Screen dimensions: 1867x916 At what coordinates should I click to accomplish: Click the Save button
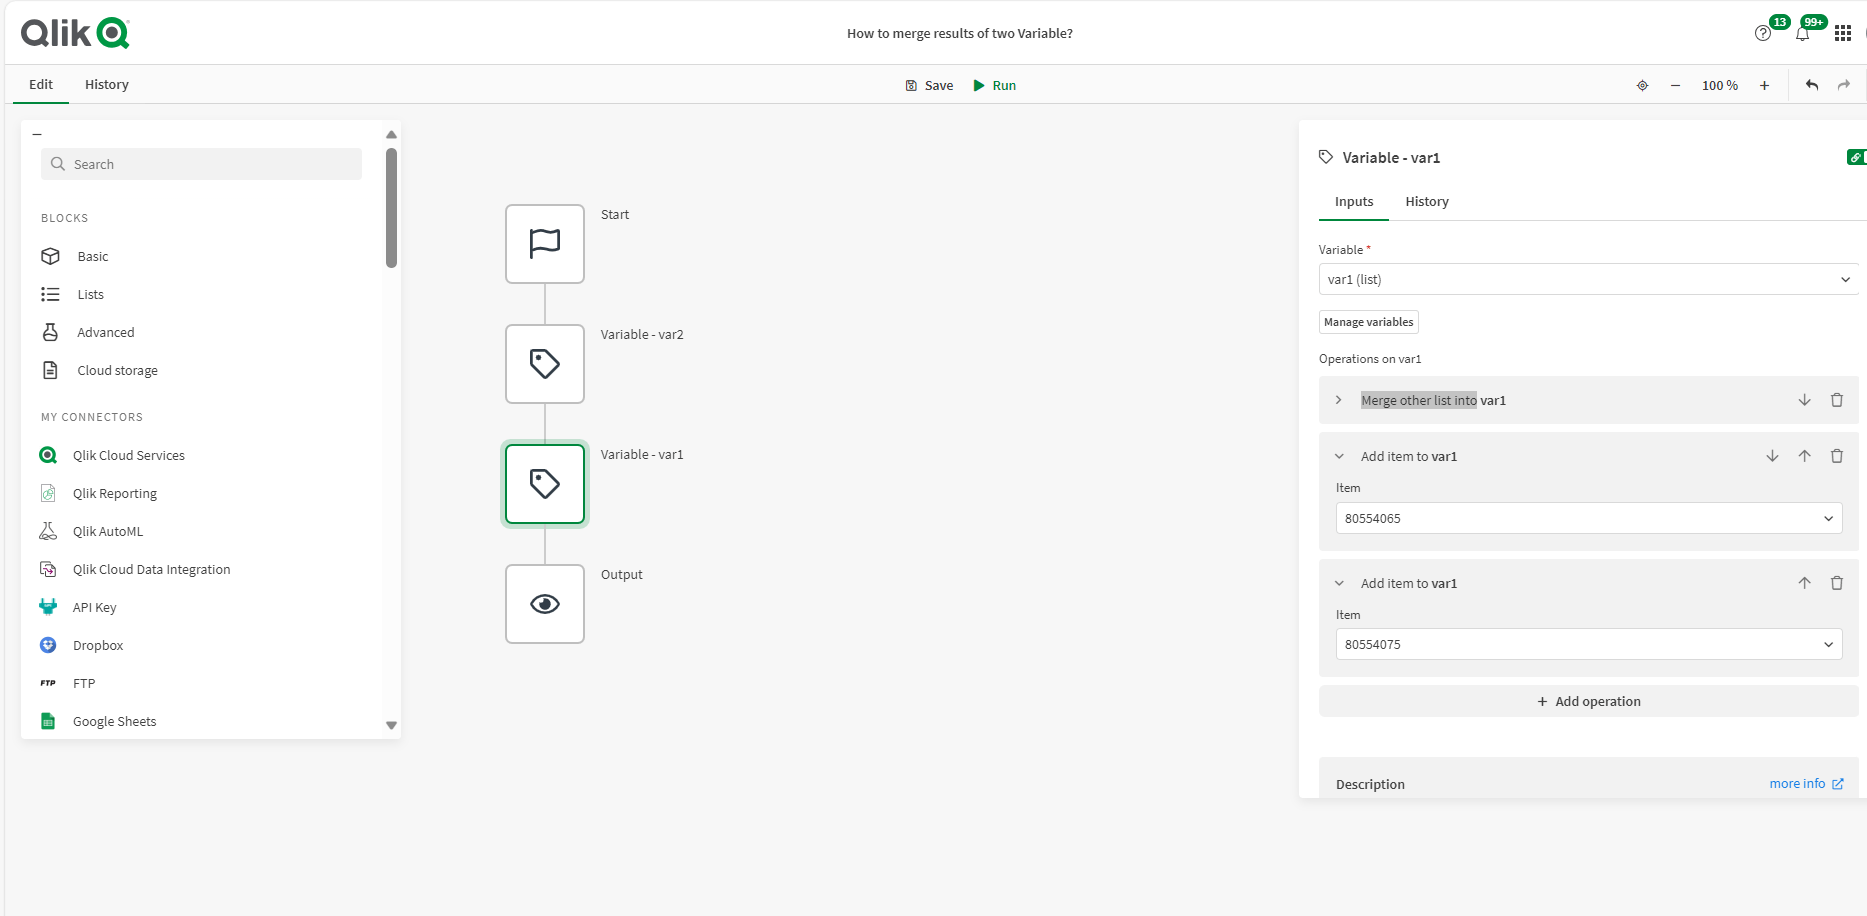pyautogui.click(x=929, y=85)
